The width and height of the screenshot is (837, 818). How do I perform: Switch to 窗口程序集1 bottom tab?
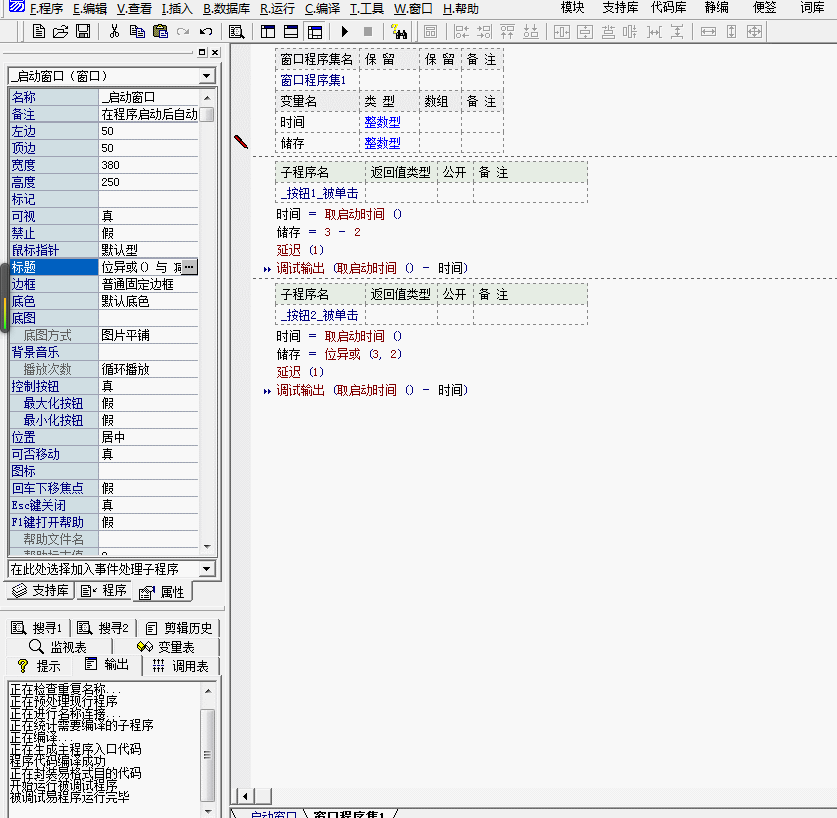(349, 813)
